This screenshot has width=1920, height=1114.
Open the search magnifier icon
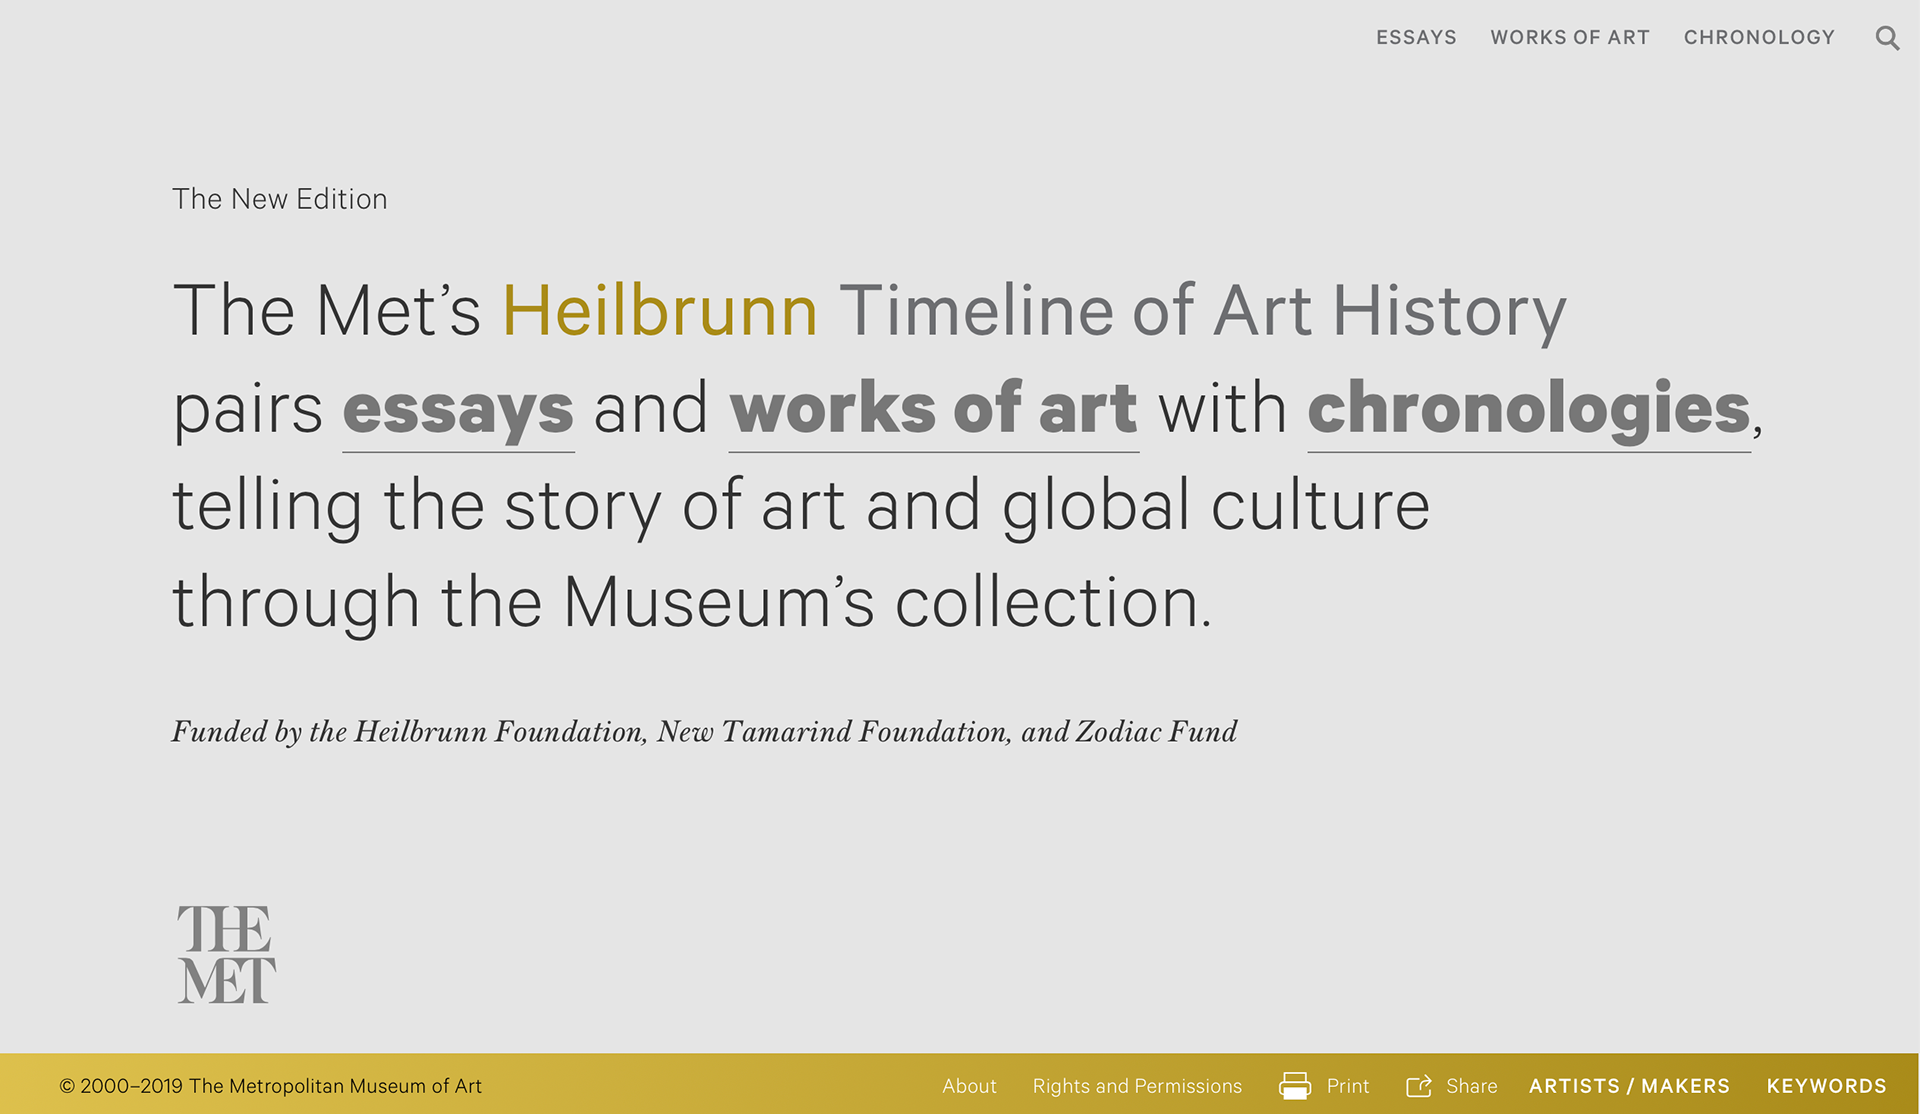click(x=1887, y=38)
